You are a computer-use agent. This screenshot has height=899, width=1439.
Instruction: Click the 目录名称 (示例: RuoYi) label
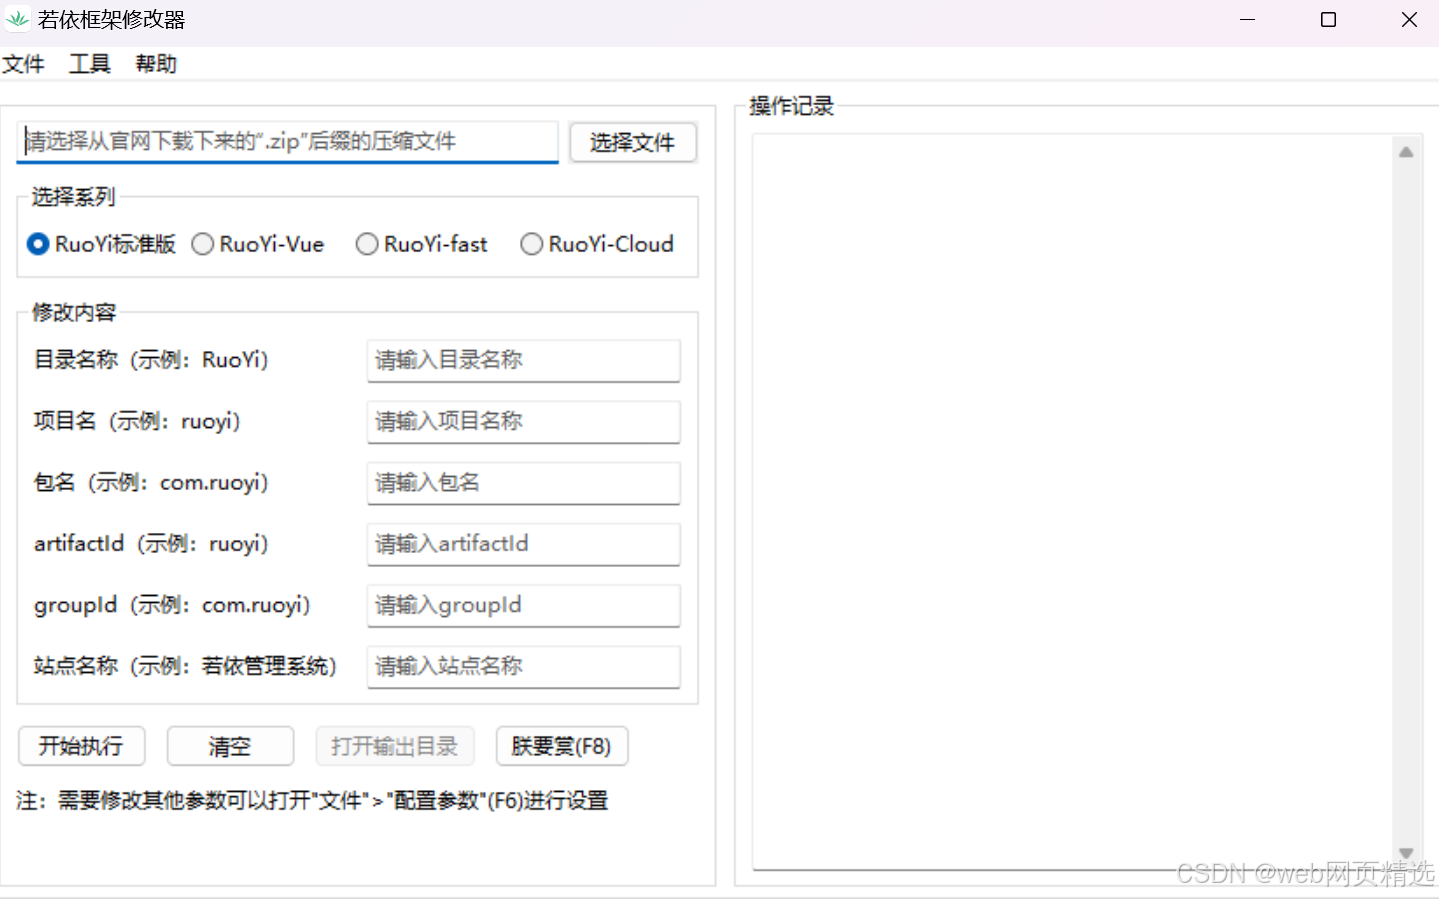point(152,360)
